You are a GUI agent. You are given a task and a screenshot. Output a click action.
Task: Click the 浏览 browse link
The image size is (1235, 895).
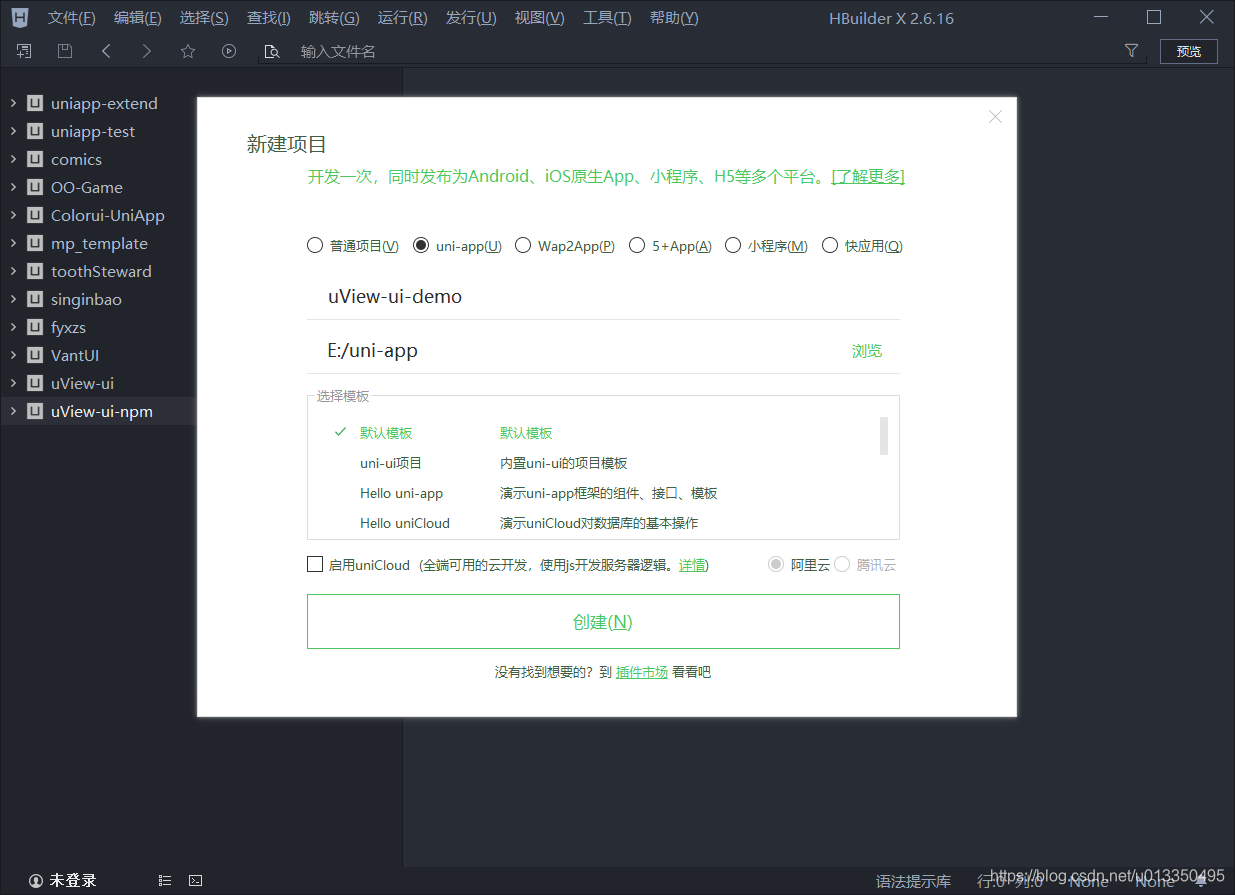[x=867, y=351]
